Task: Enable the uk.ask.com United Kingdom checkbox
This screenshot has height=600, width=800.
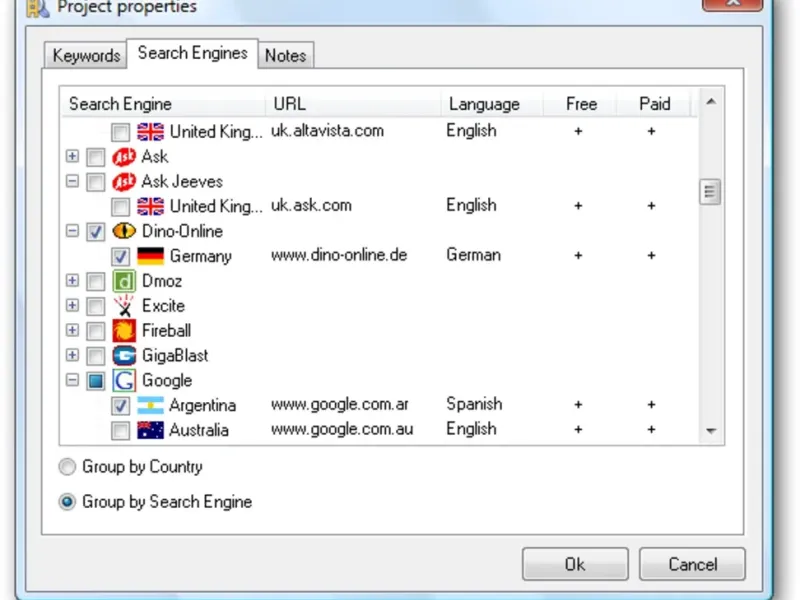Action: pyautogui.click(x=120, y=207)
